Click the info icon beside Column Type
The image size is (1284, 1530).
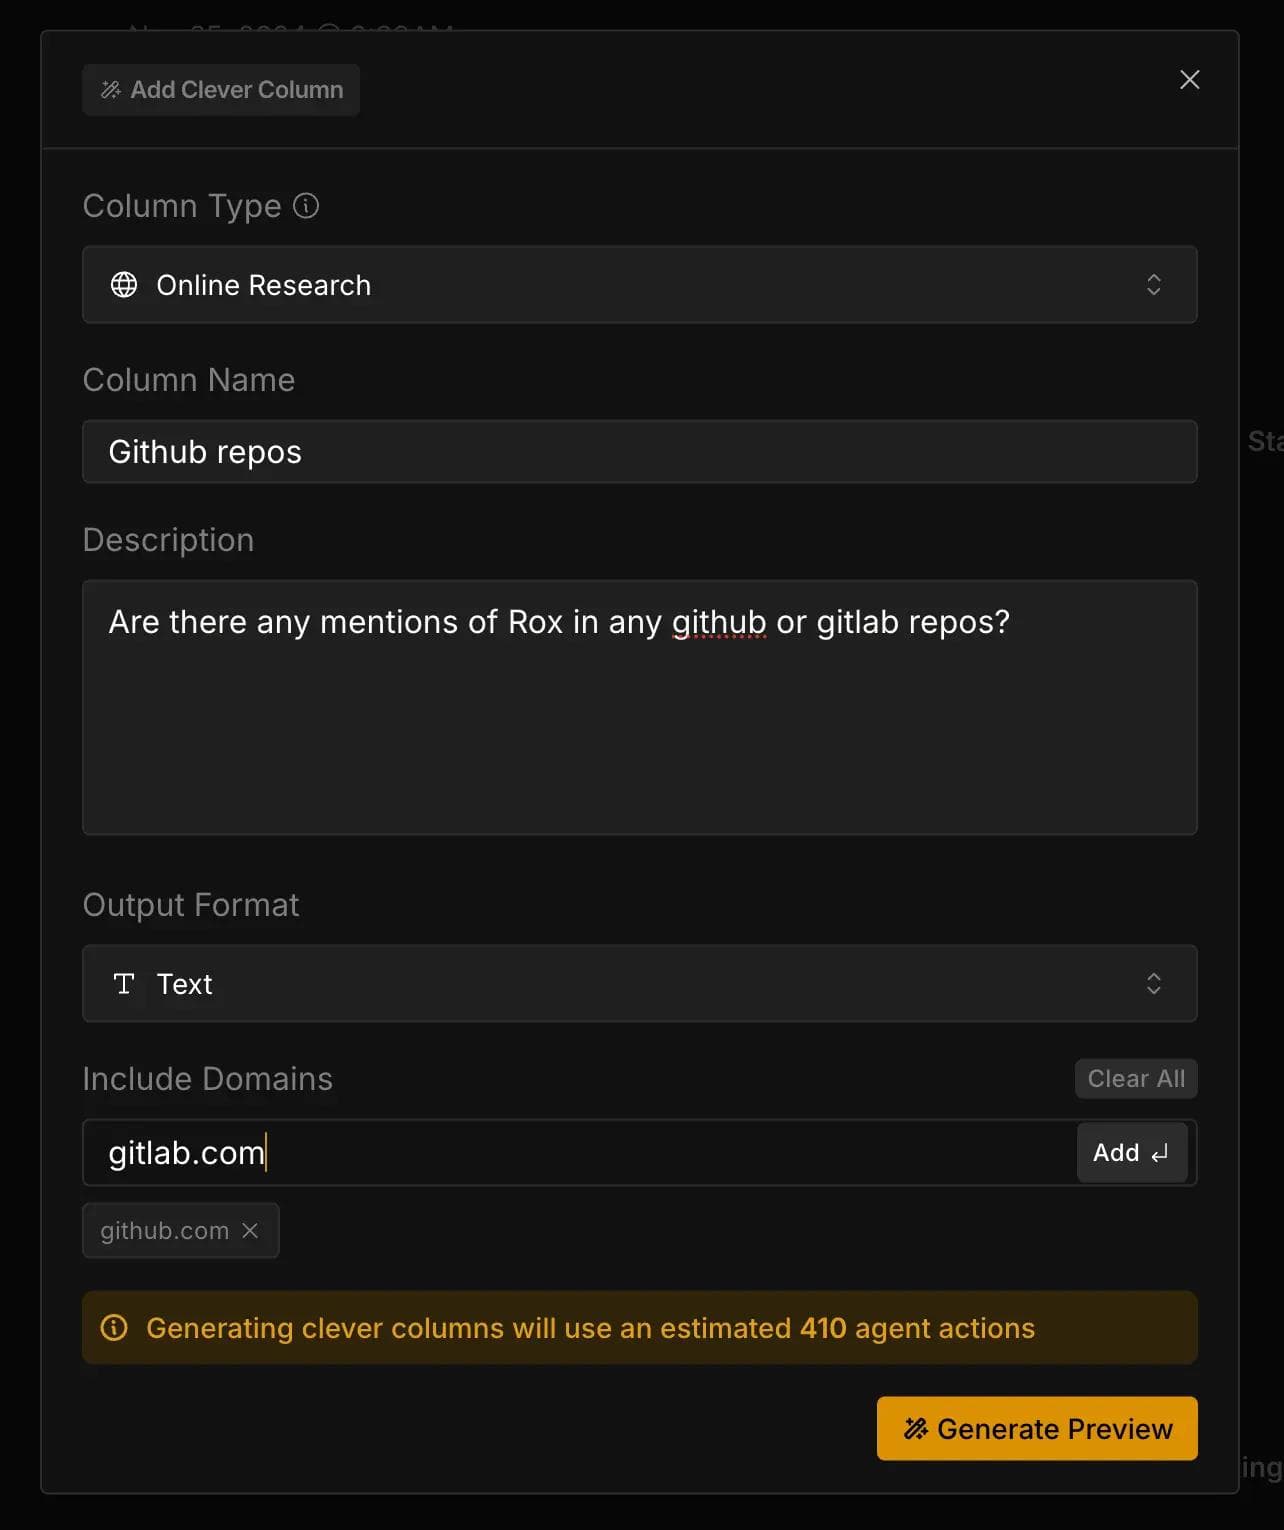tap(306, 206)
